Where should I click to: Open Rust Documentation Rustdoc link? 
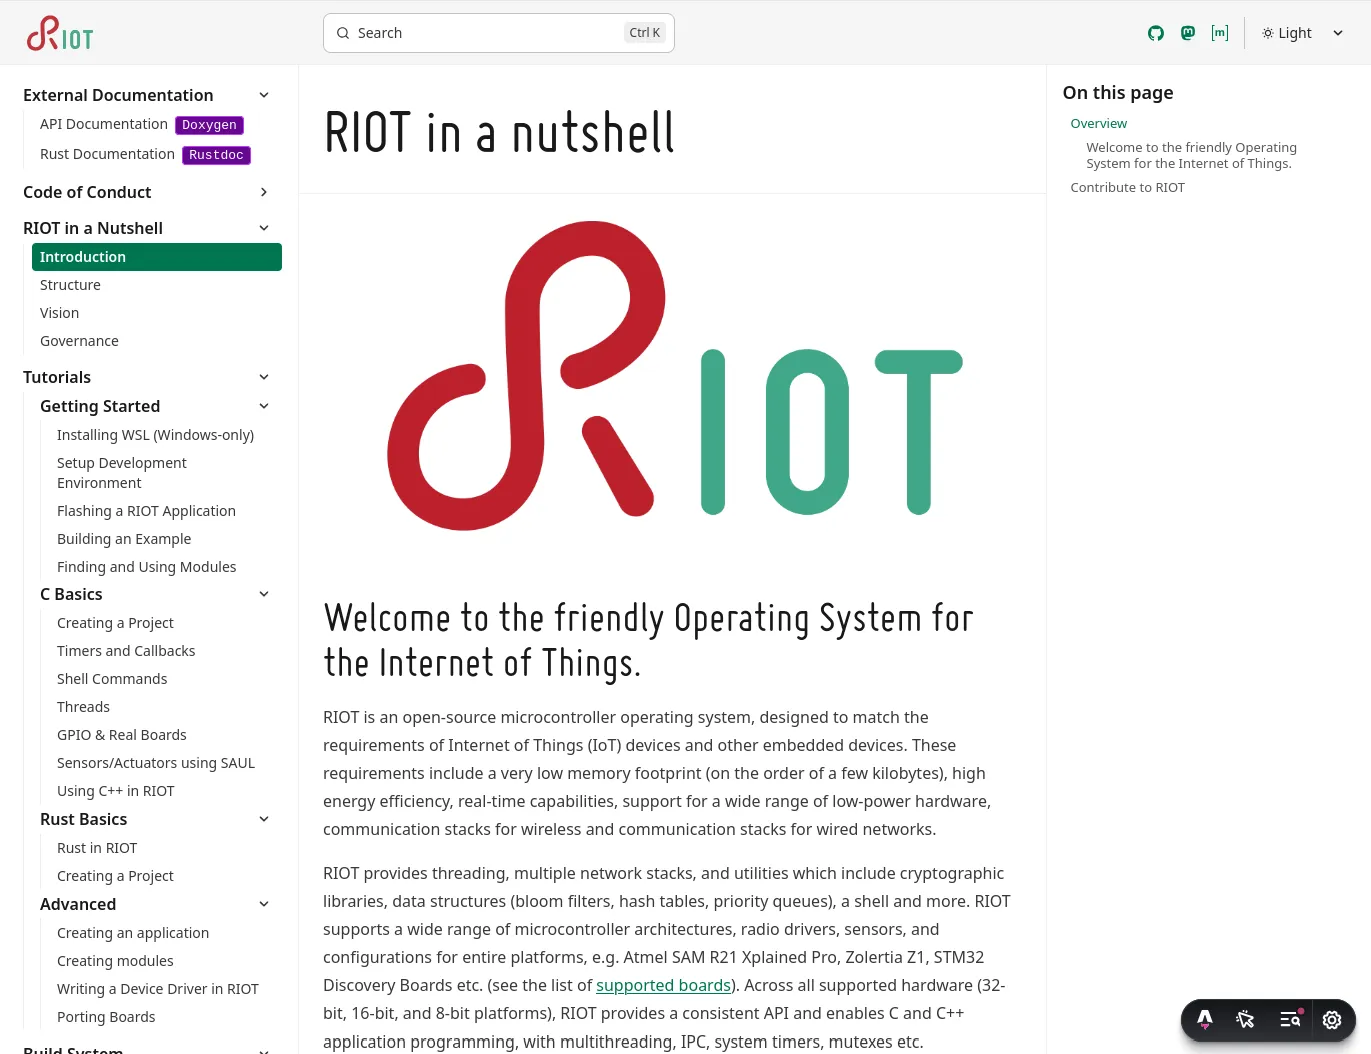coord(145,154)
